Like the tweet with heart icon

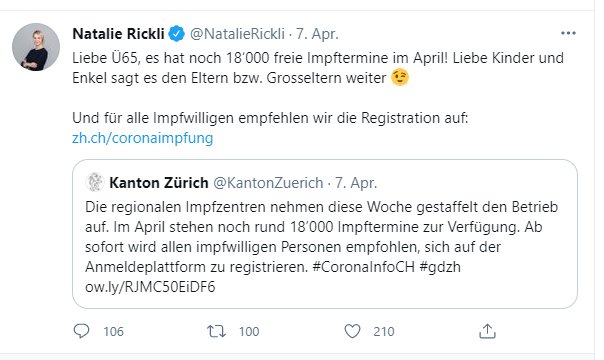pos(352,331)
